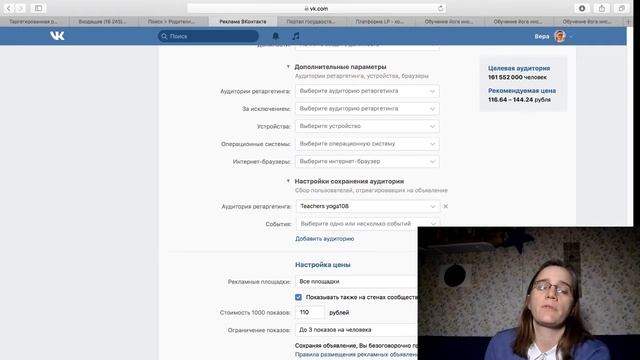Toggle Safari sidebar button
640x360 pixels.
point(38,8)
